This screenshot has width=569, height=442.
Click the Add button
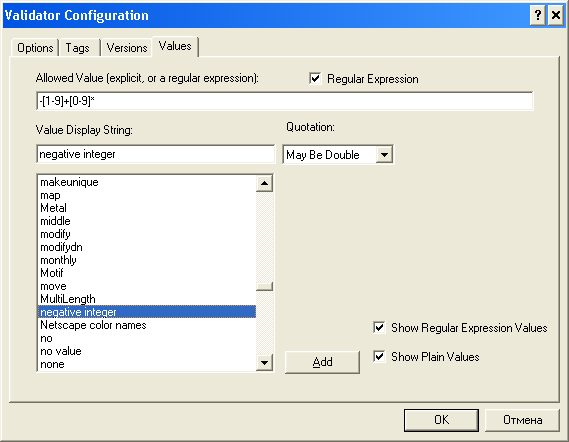322,362
